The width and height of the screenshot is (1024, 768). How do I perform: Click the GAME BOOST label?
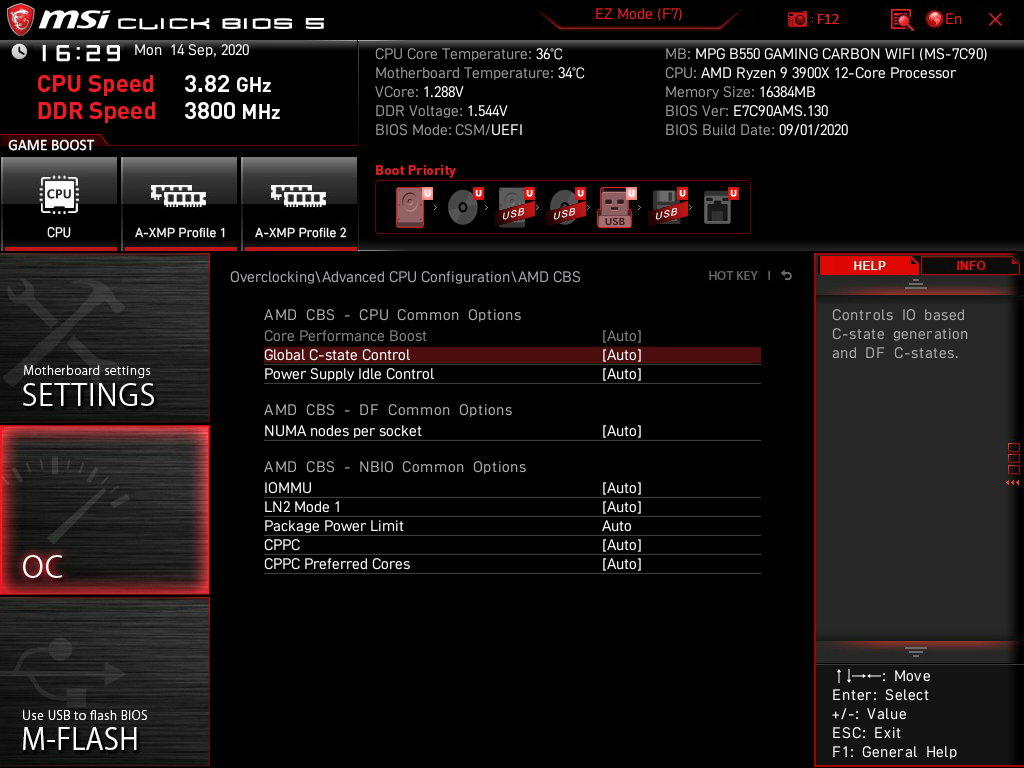point(51,145)
